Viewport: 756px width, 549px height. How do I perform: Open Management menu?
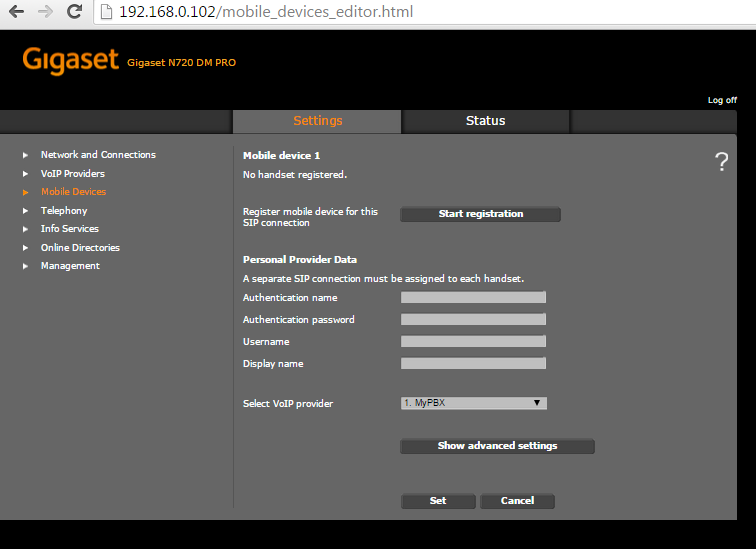[70, 266]
